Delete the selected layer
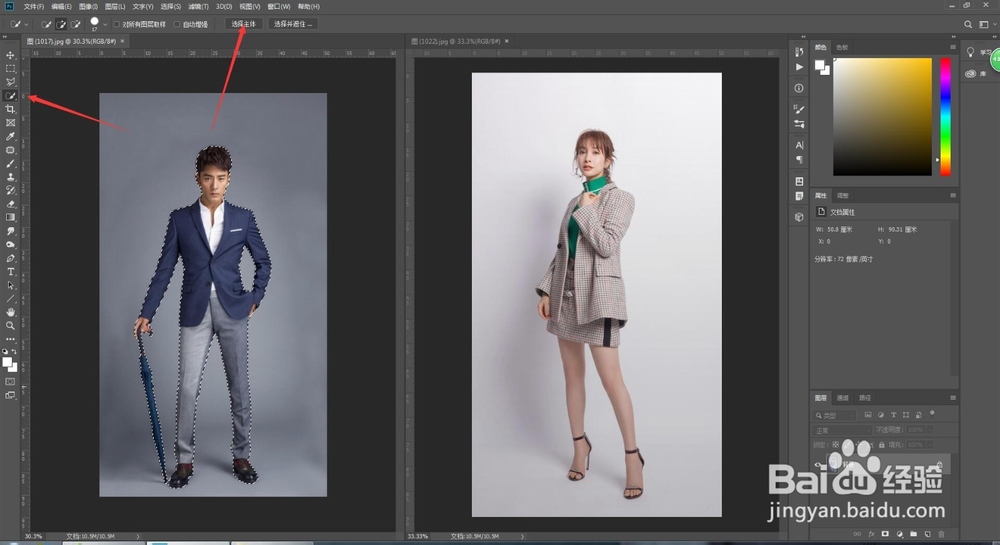Viewport: 1000px width, 545px height. tap(941, 534)
